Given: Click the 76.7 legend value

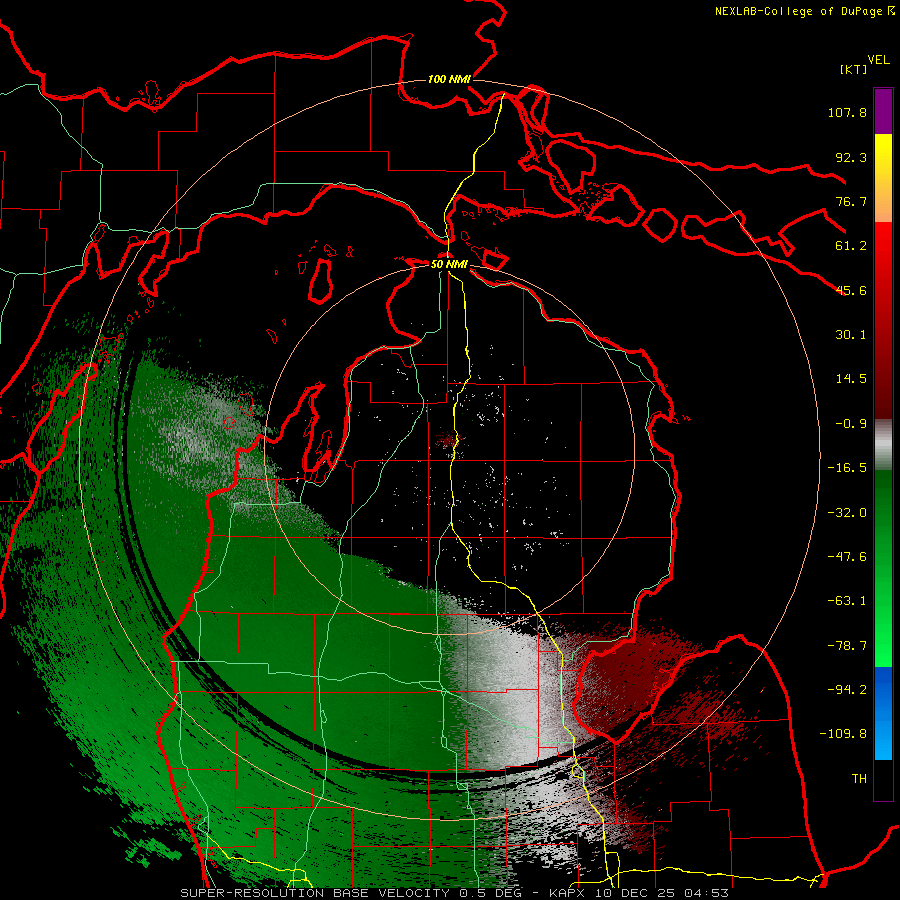Looking at the screenshot, I should (851, 201).
